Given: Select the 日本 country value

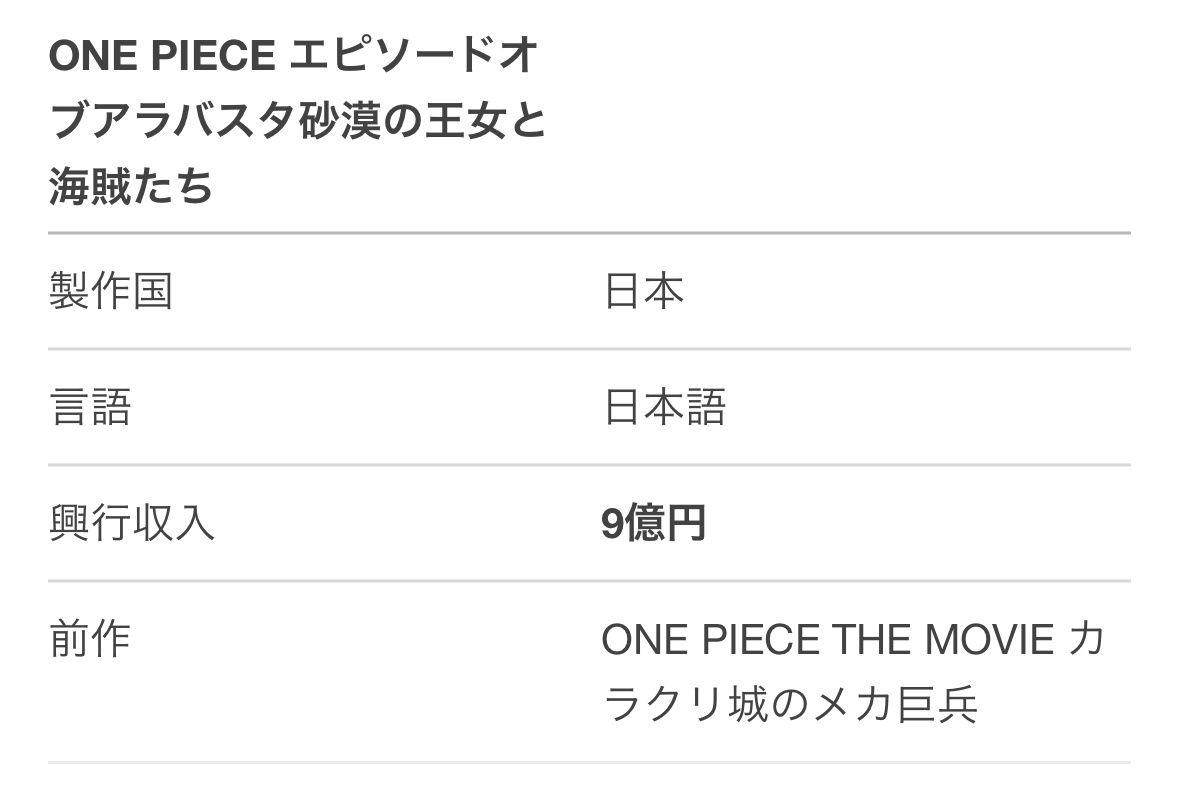Looking at the screenshot, I should tap(644, 292).
